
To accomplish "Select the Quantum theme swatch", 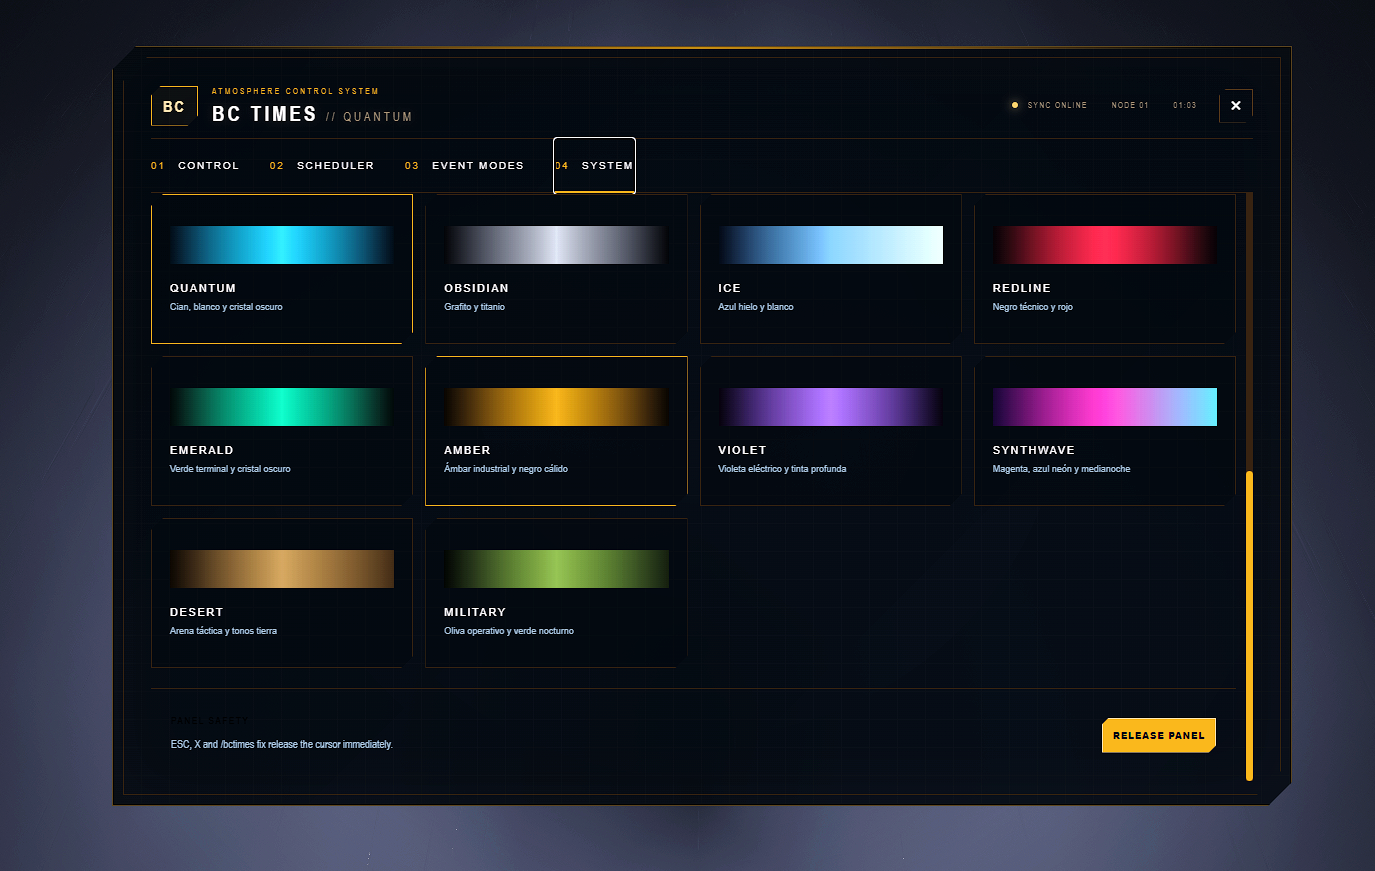I will click(x=282, y=245).
